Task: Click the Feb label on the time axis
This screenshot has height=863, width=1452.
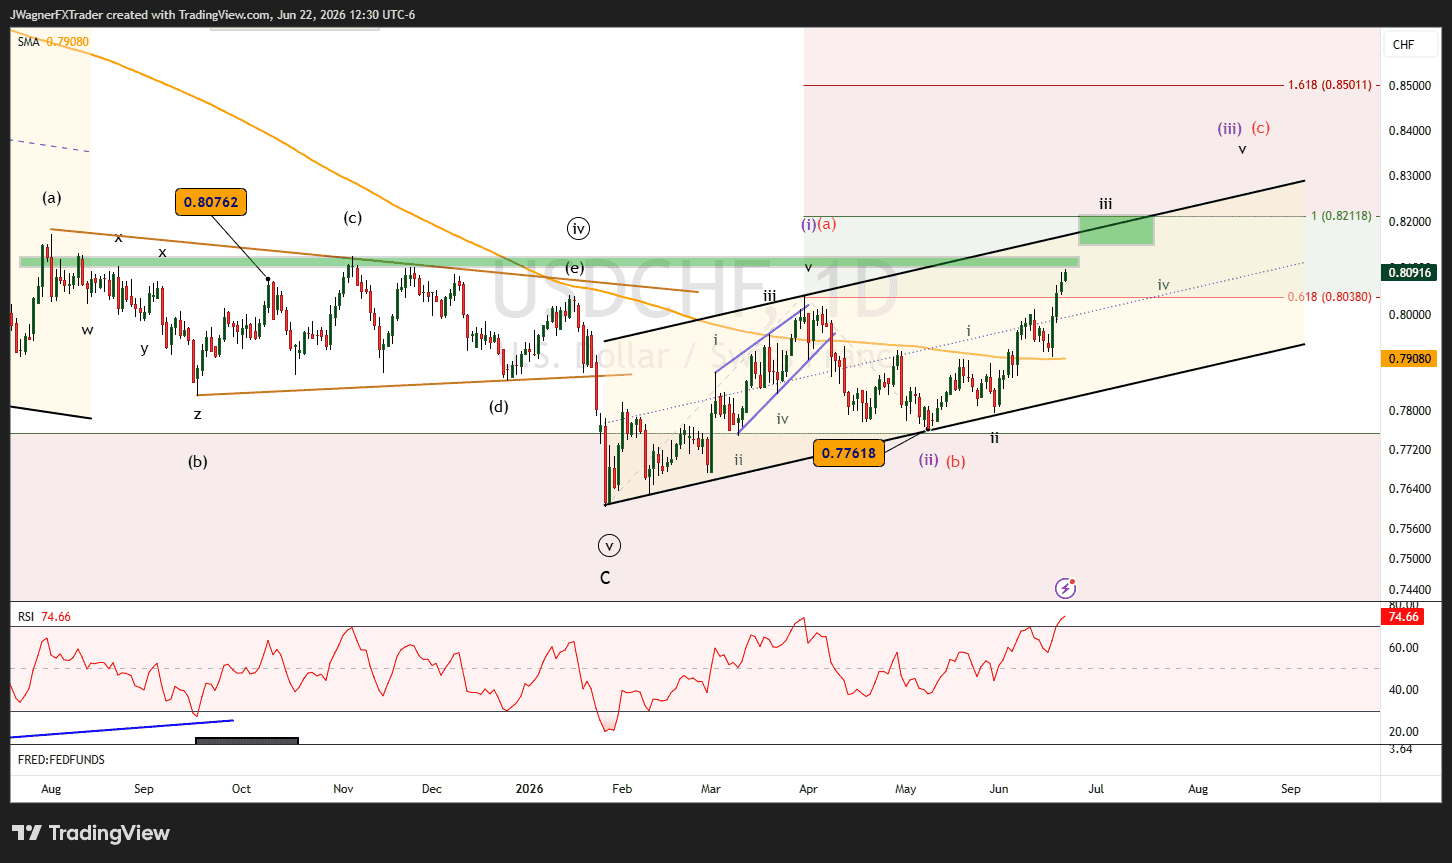Action: (621, 789)
